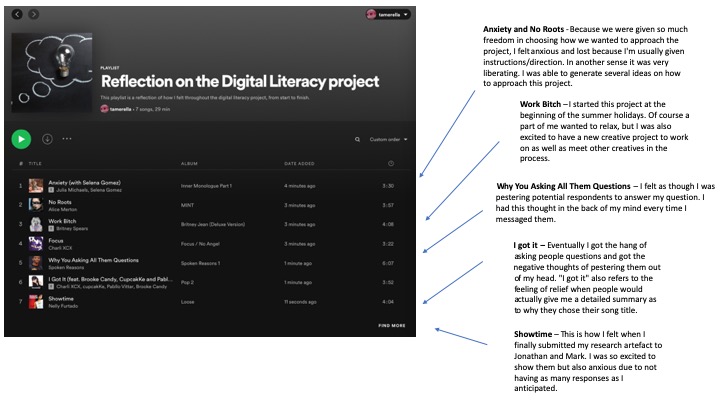Open the album 'Britney Jean (Deluxe Version)'
720x405 pixels.
[213, 225]
